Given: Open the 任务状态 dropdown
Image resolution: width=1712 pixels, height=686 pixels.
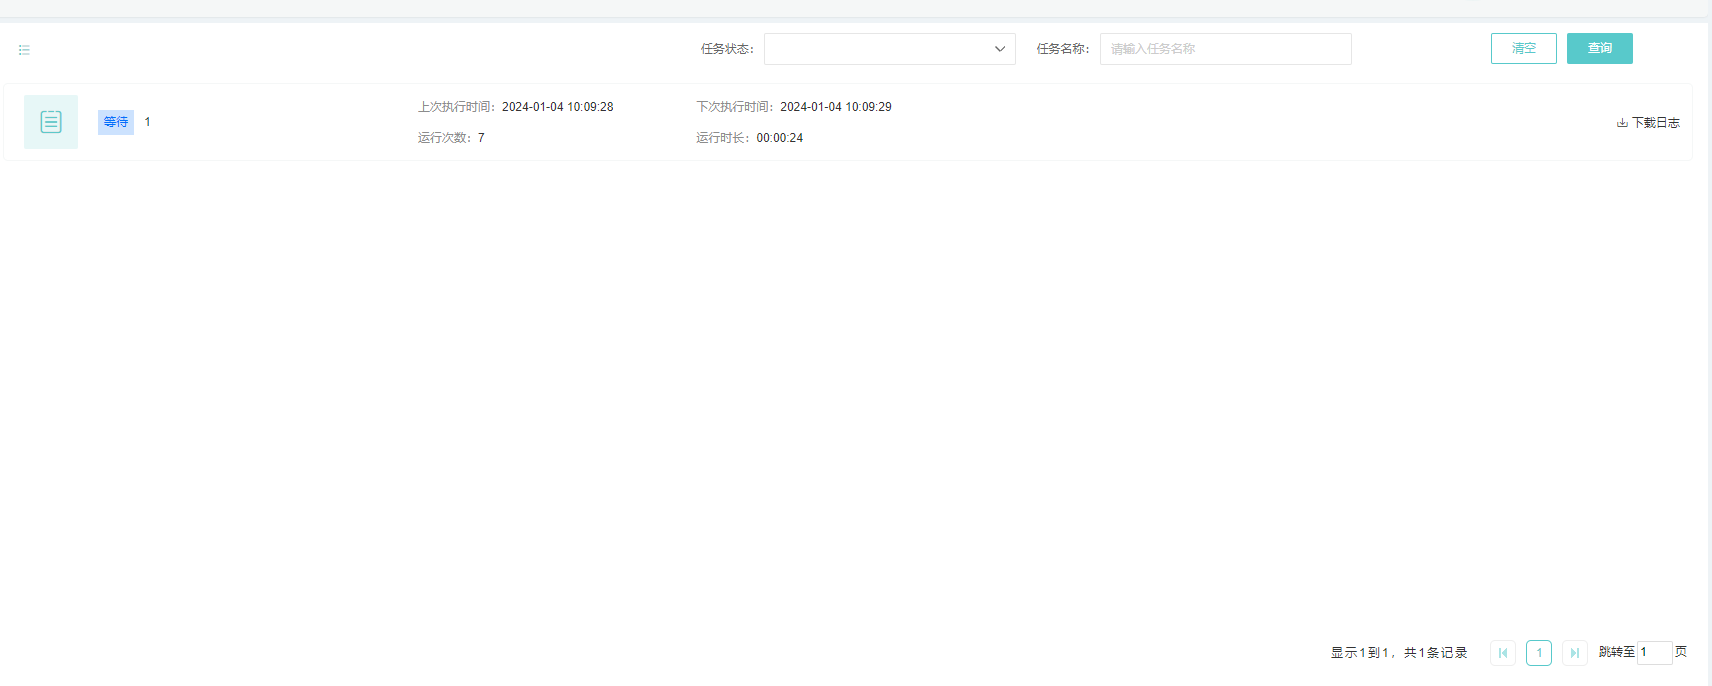Looking at the screenshot, I should click(890, 49).
